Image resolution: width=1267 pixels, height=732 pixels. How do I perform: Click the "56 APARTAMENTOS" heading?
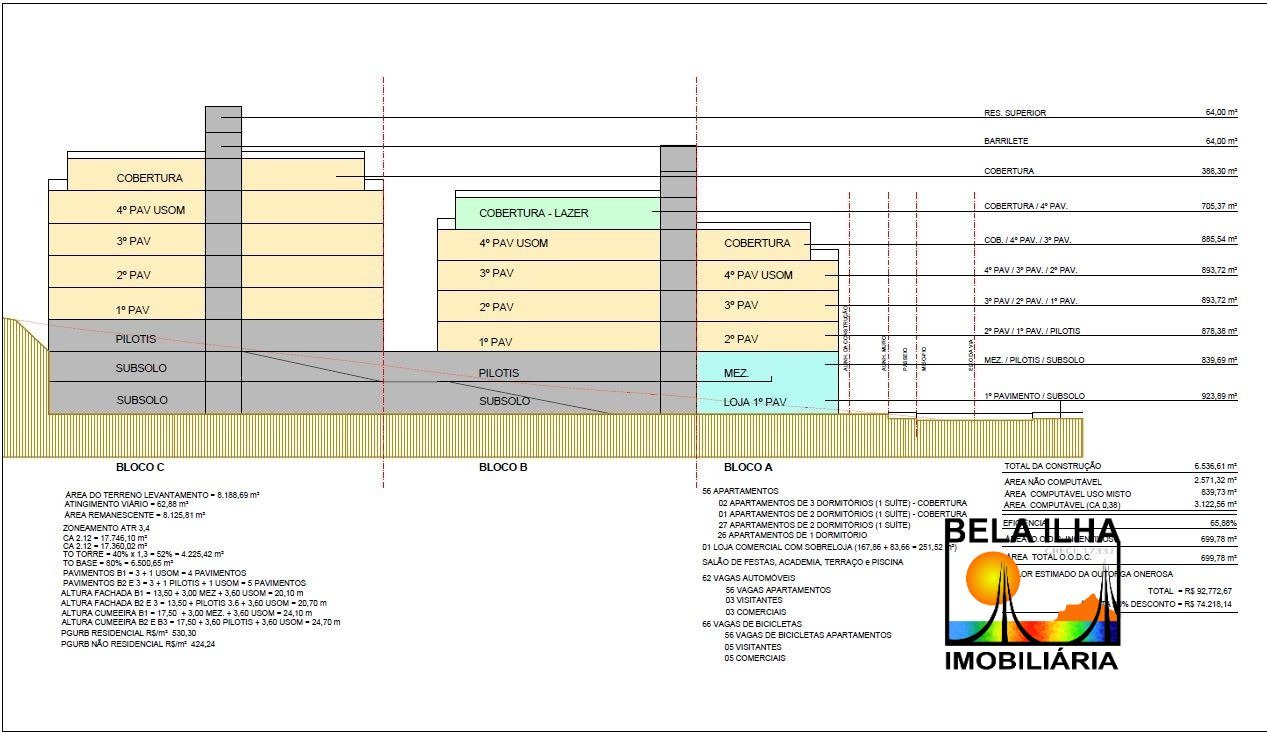[x=741, y=491]
